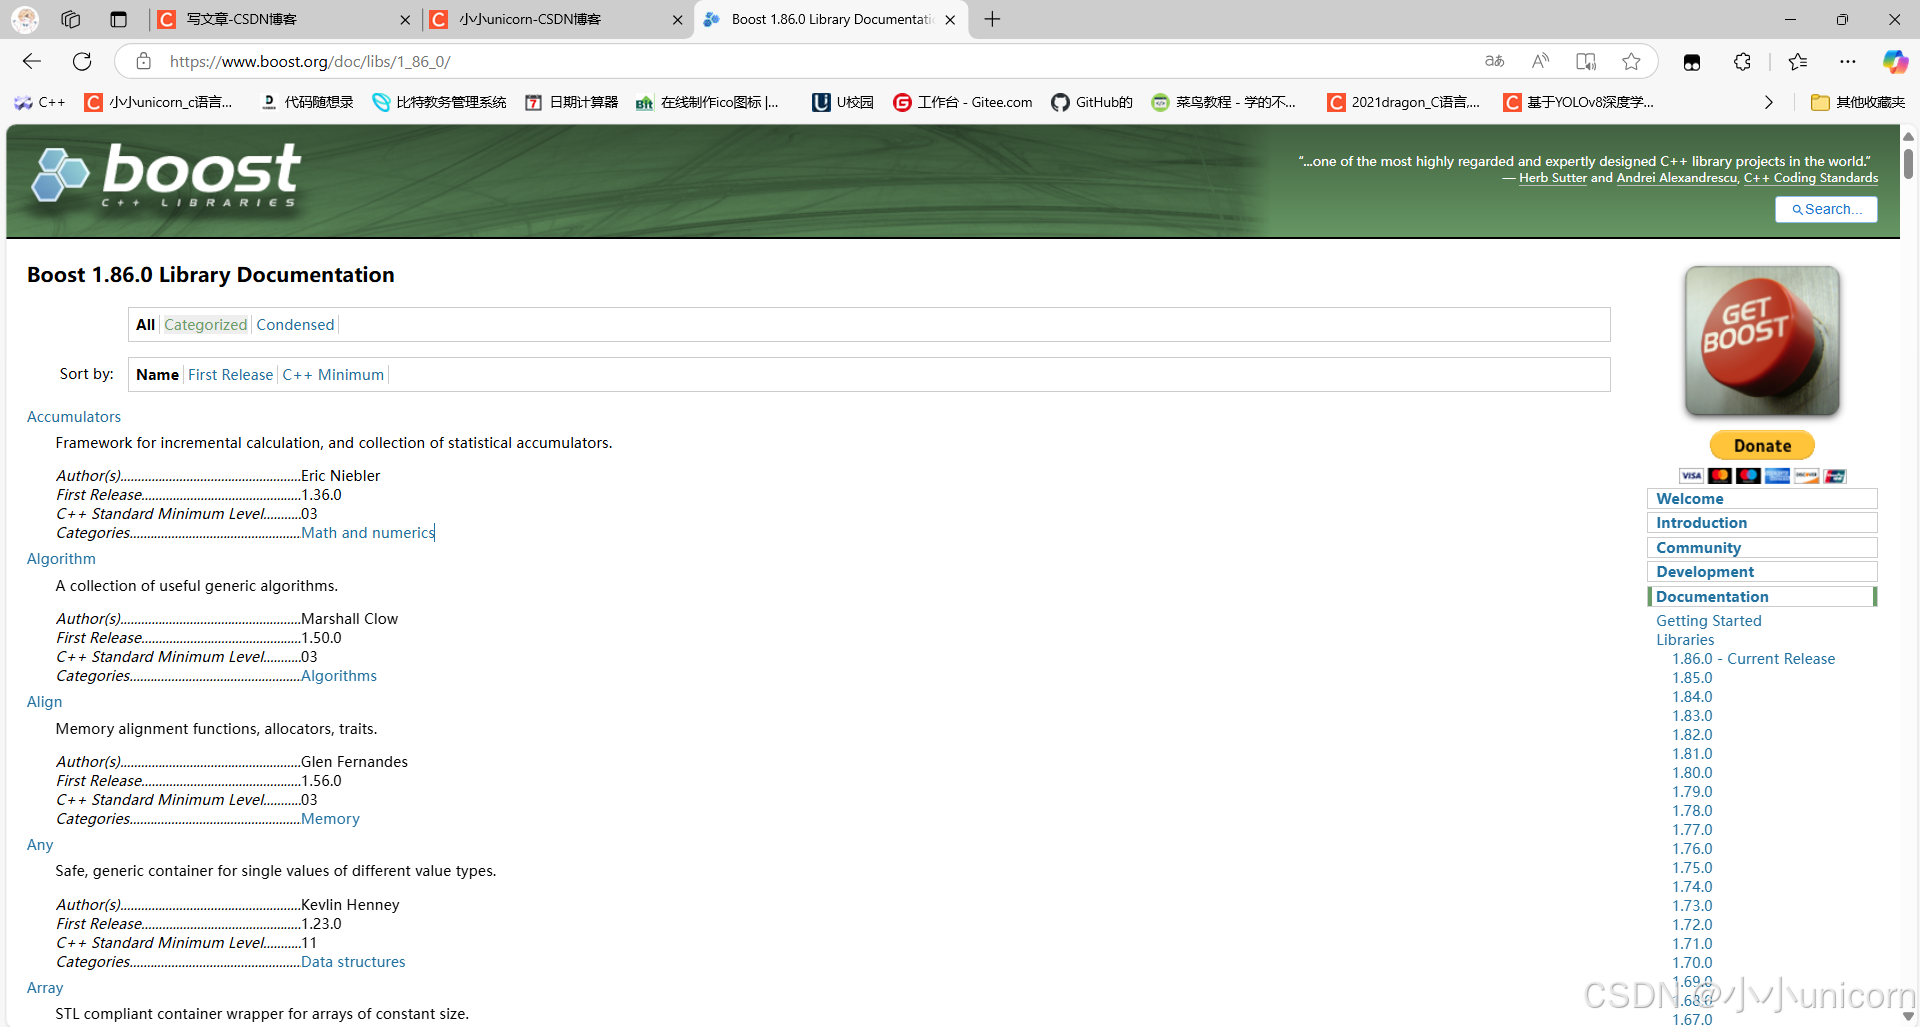Image resolution: width=1920 pixels, height=1027 pixels.
Task: Click the browser back arrow
Action: [x=32, y=61]
